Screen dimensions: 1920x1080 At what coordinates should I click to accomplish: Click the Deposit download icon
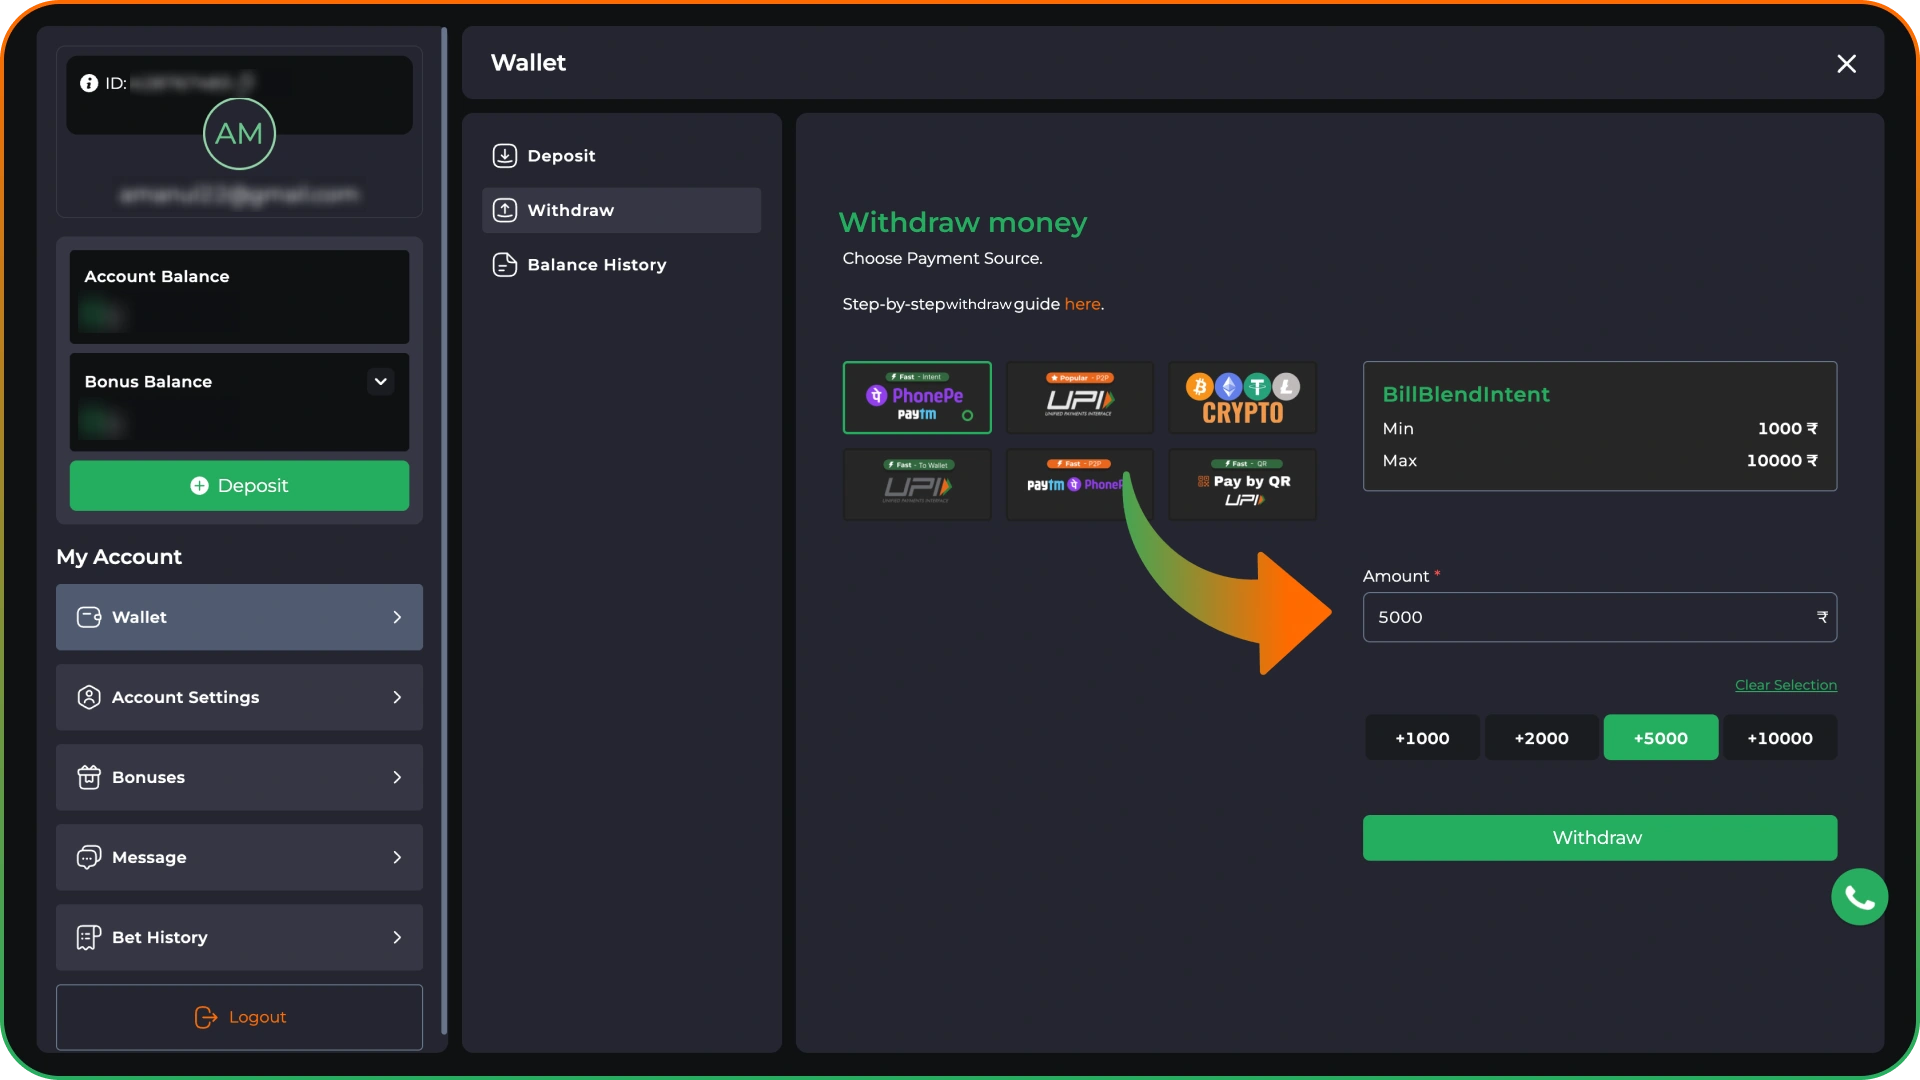coord(505,156)
